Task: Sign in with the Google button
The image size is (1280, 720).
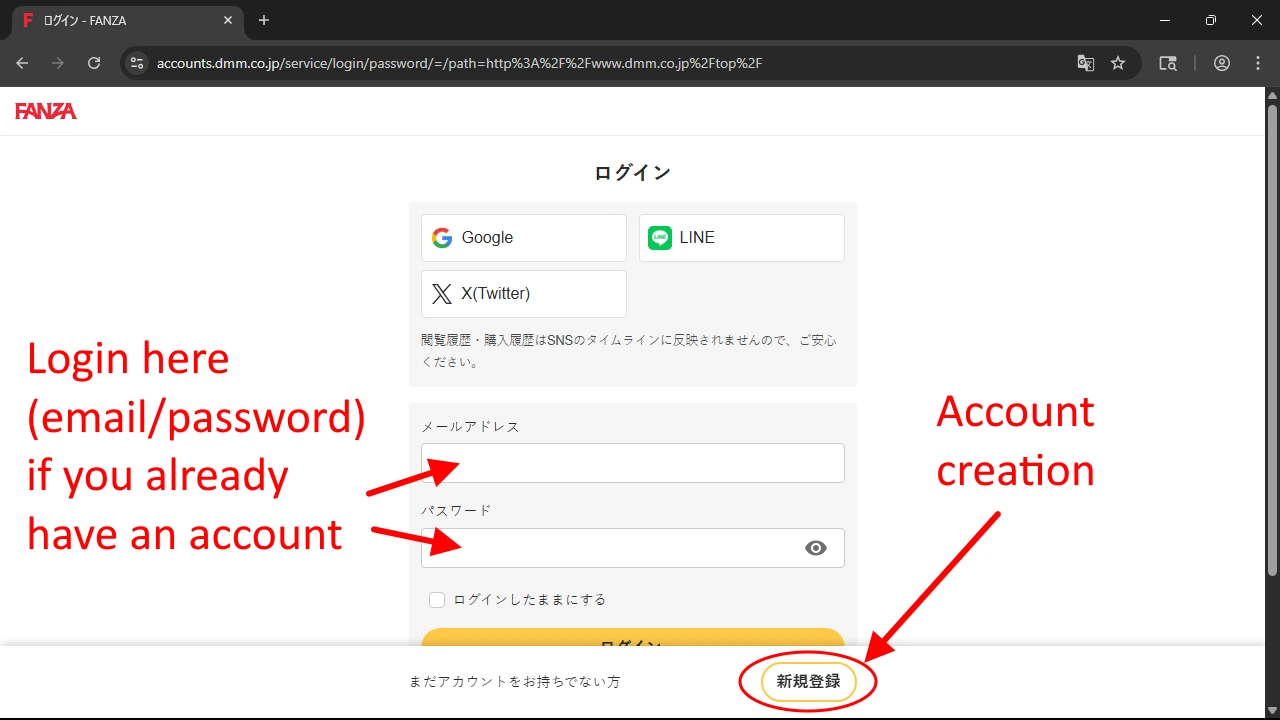Action: coord(524,238)
